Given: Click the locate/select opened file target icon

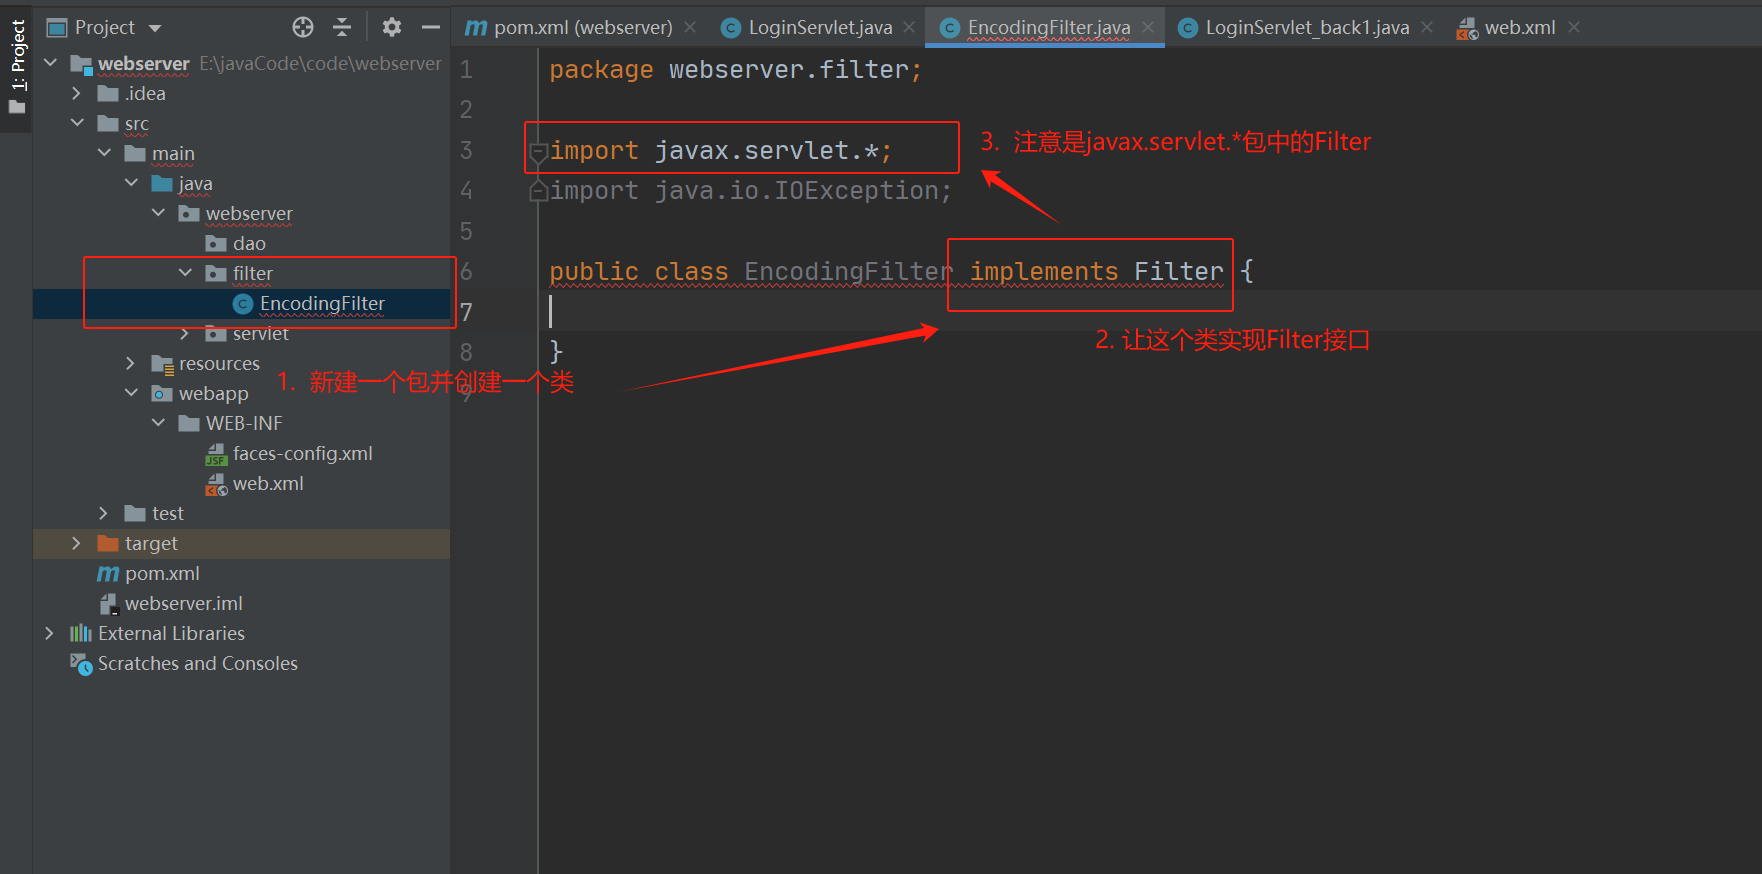Looking at the screenshot, I should click(303, 27).
